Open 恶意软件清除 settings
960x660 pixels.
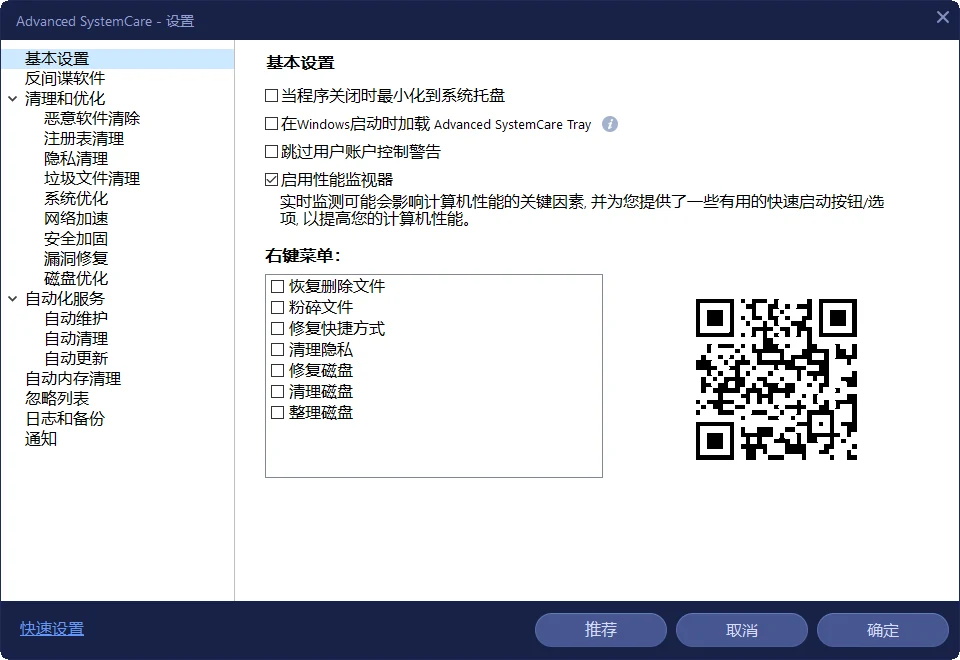[x=92, y=118]
